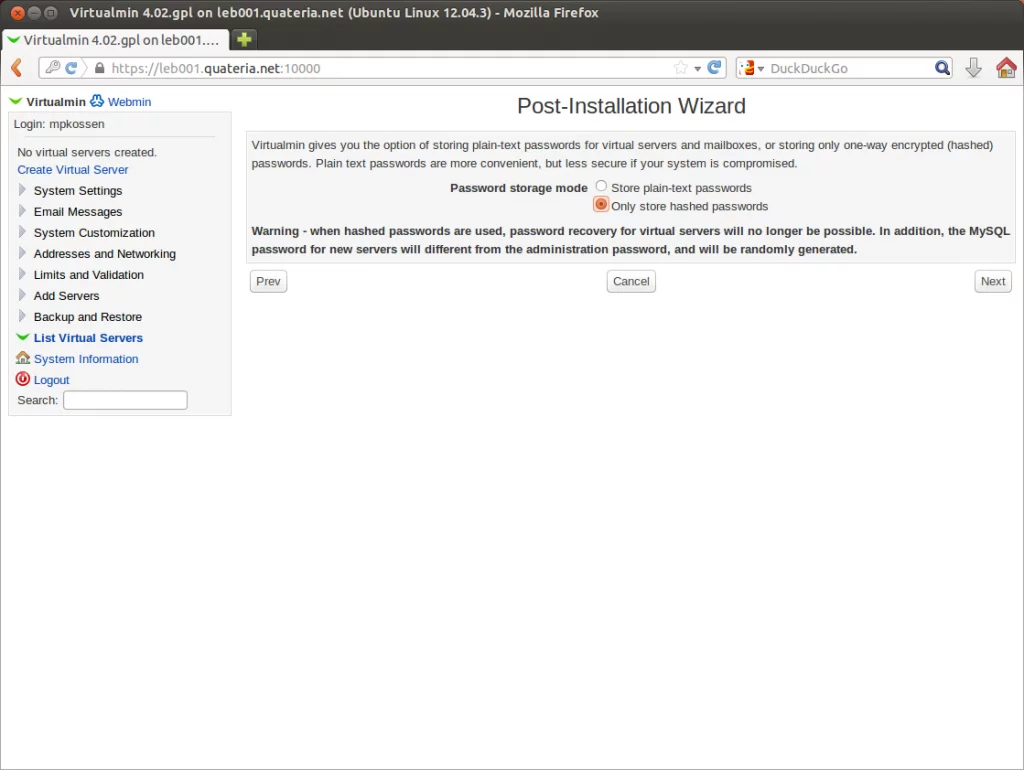Click the Prev button
This screenshot has width=1024, height=770.
[x=268, y=281]
